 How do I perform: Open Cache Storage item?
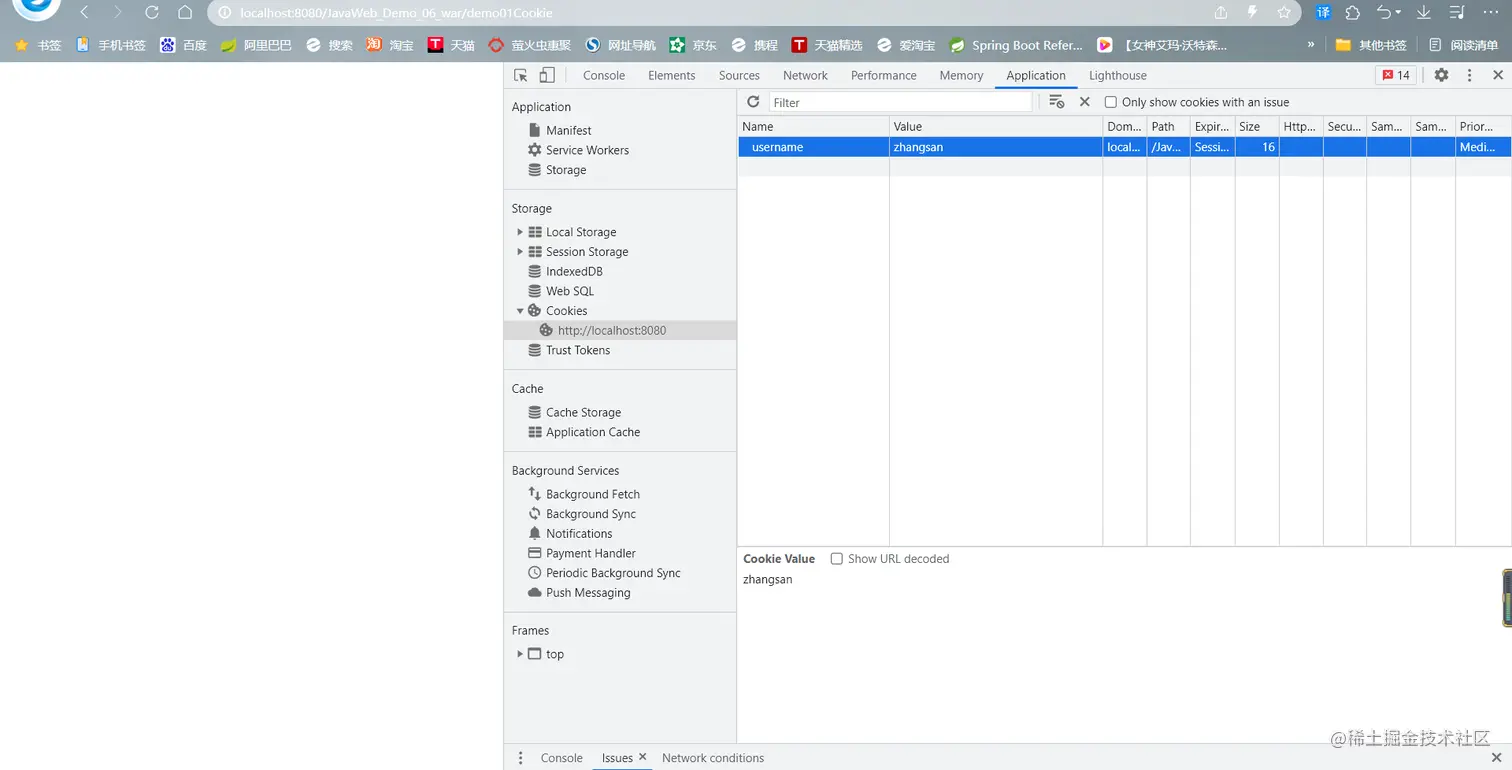(x=583, y=412)
